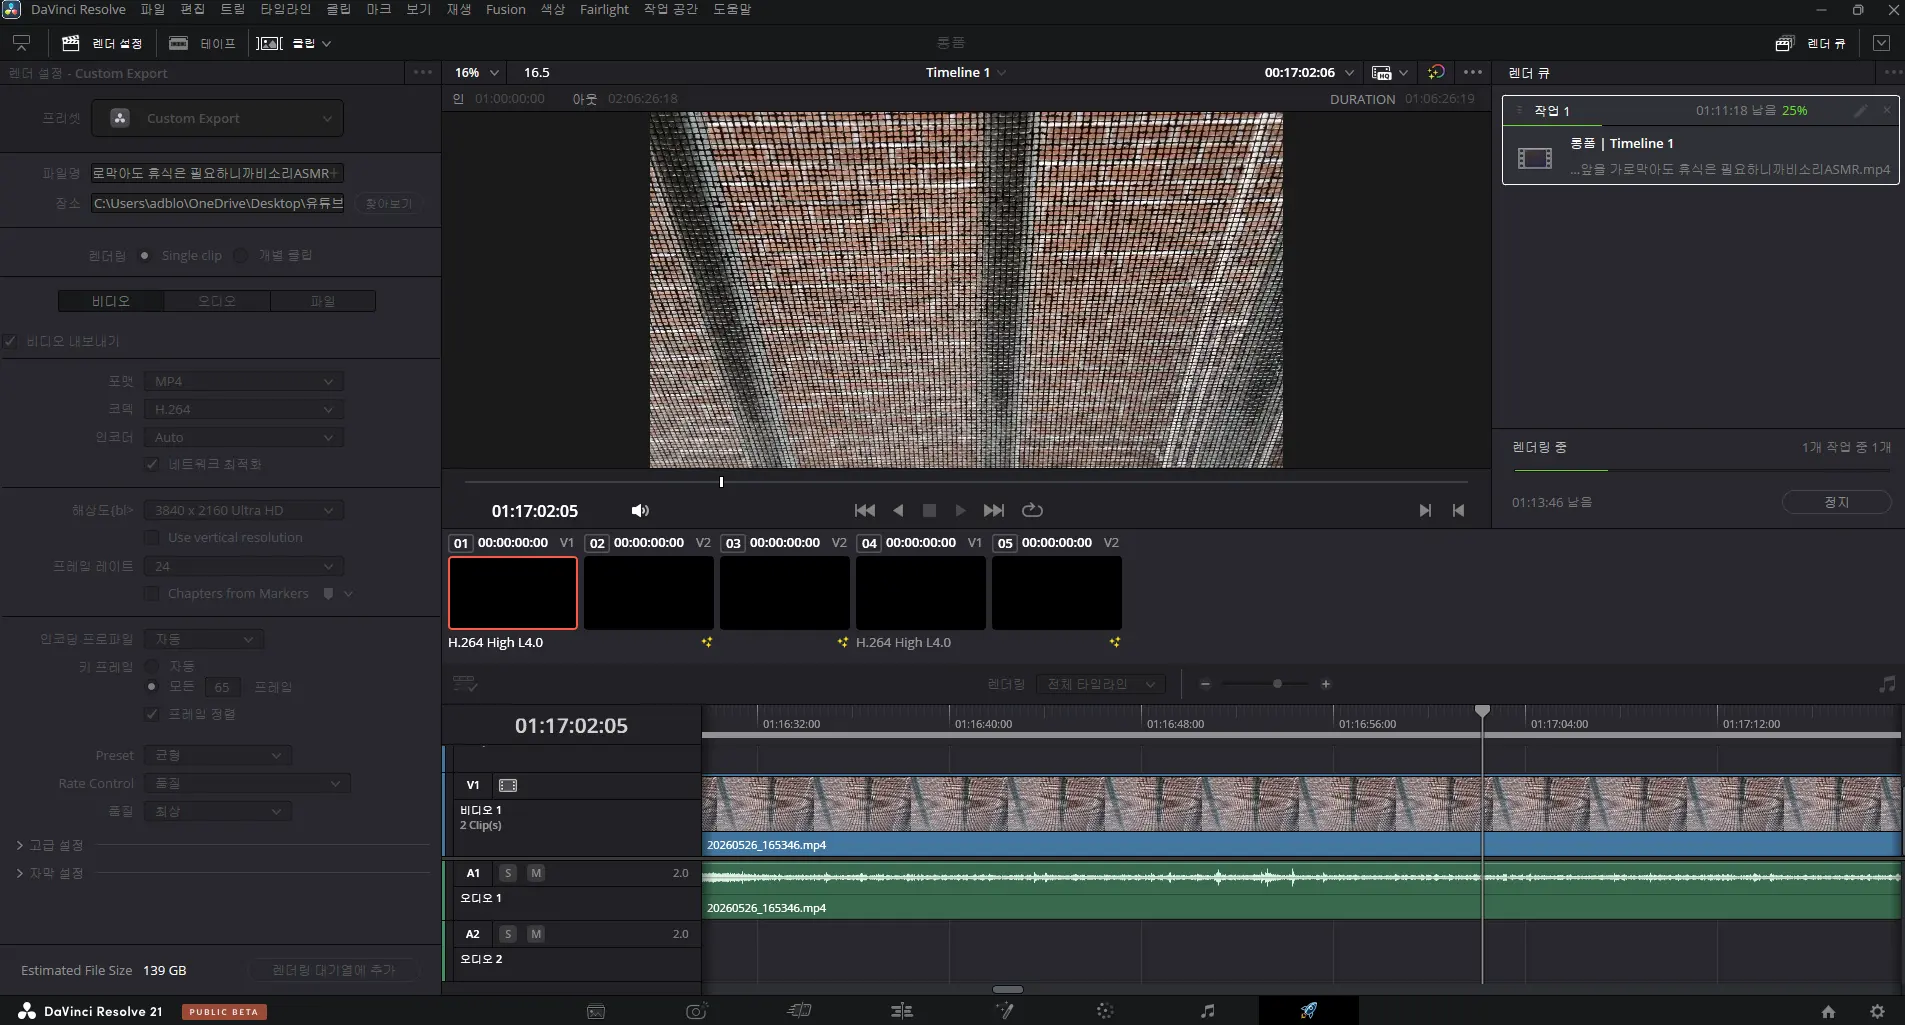Viewport: 1905px width, 1025px height.
Task: Open Project Settings gear icon
Action: tap(1877, 1012)
